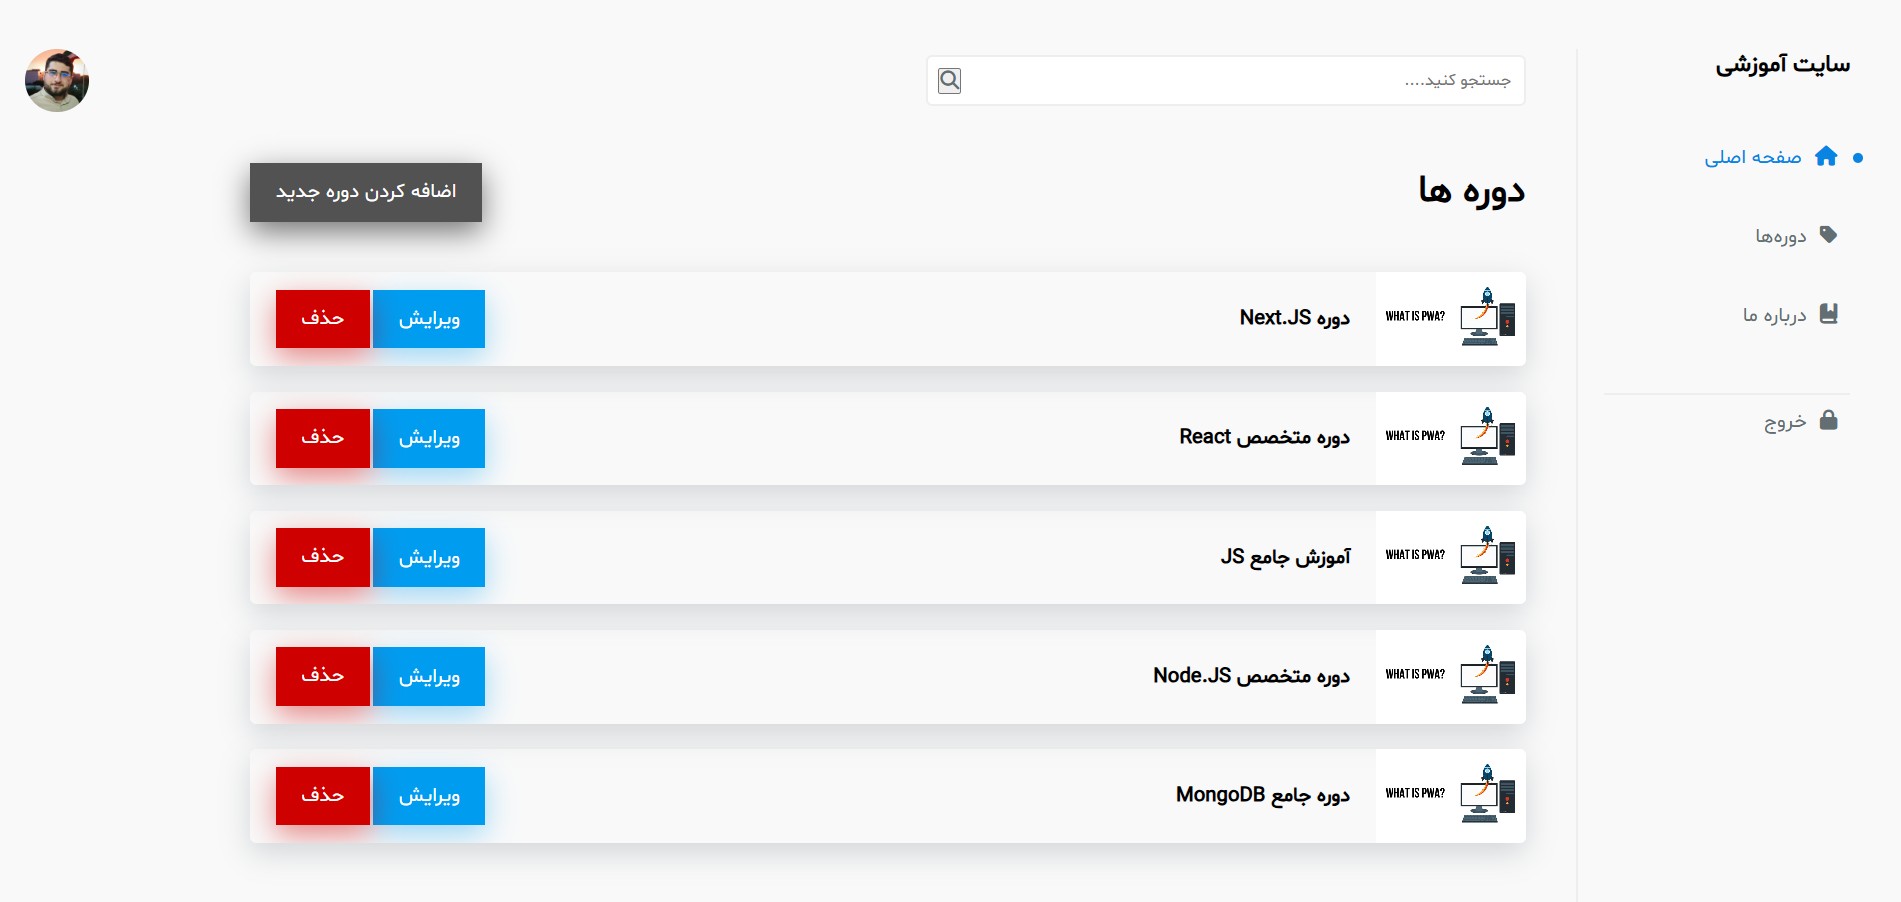The height and width of the screenshot is (902, 1901).
Task: Click the lock icon next to خروج
Action: click(1828, 421)
